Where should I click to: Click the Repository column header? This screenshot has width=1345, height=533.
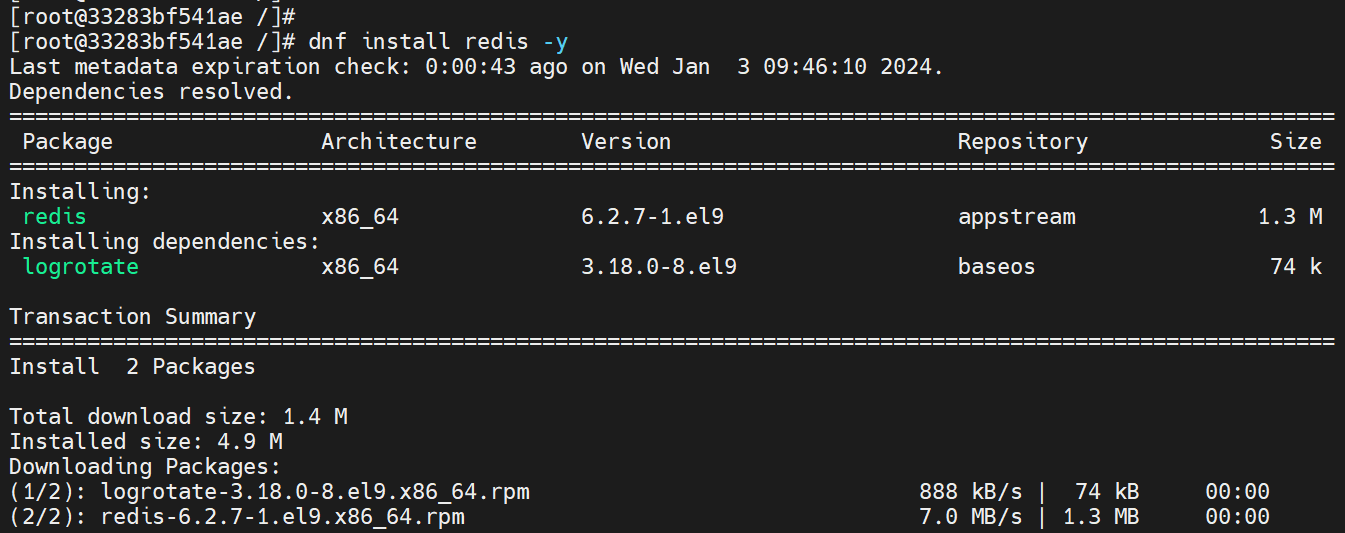click(x=1022, y=142)
